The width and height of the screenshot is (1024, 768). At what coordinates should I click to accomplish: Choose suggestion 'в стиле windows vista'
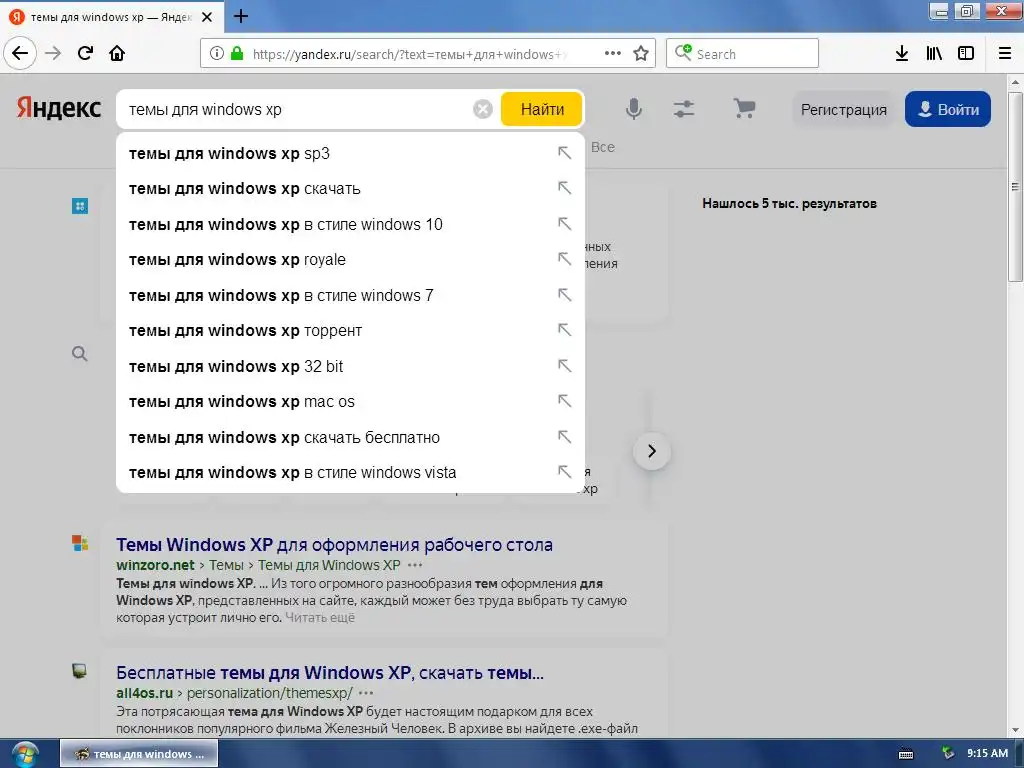pos(350,472)
